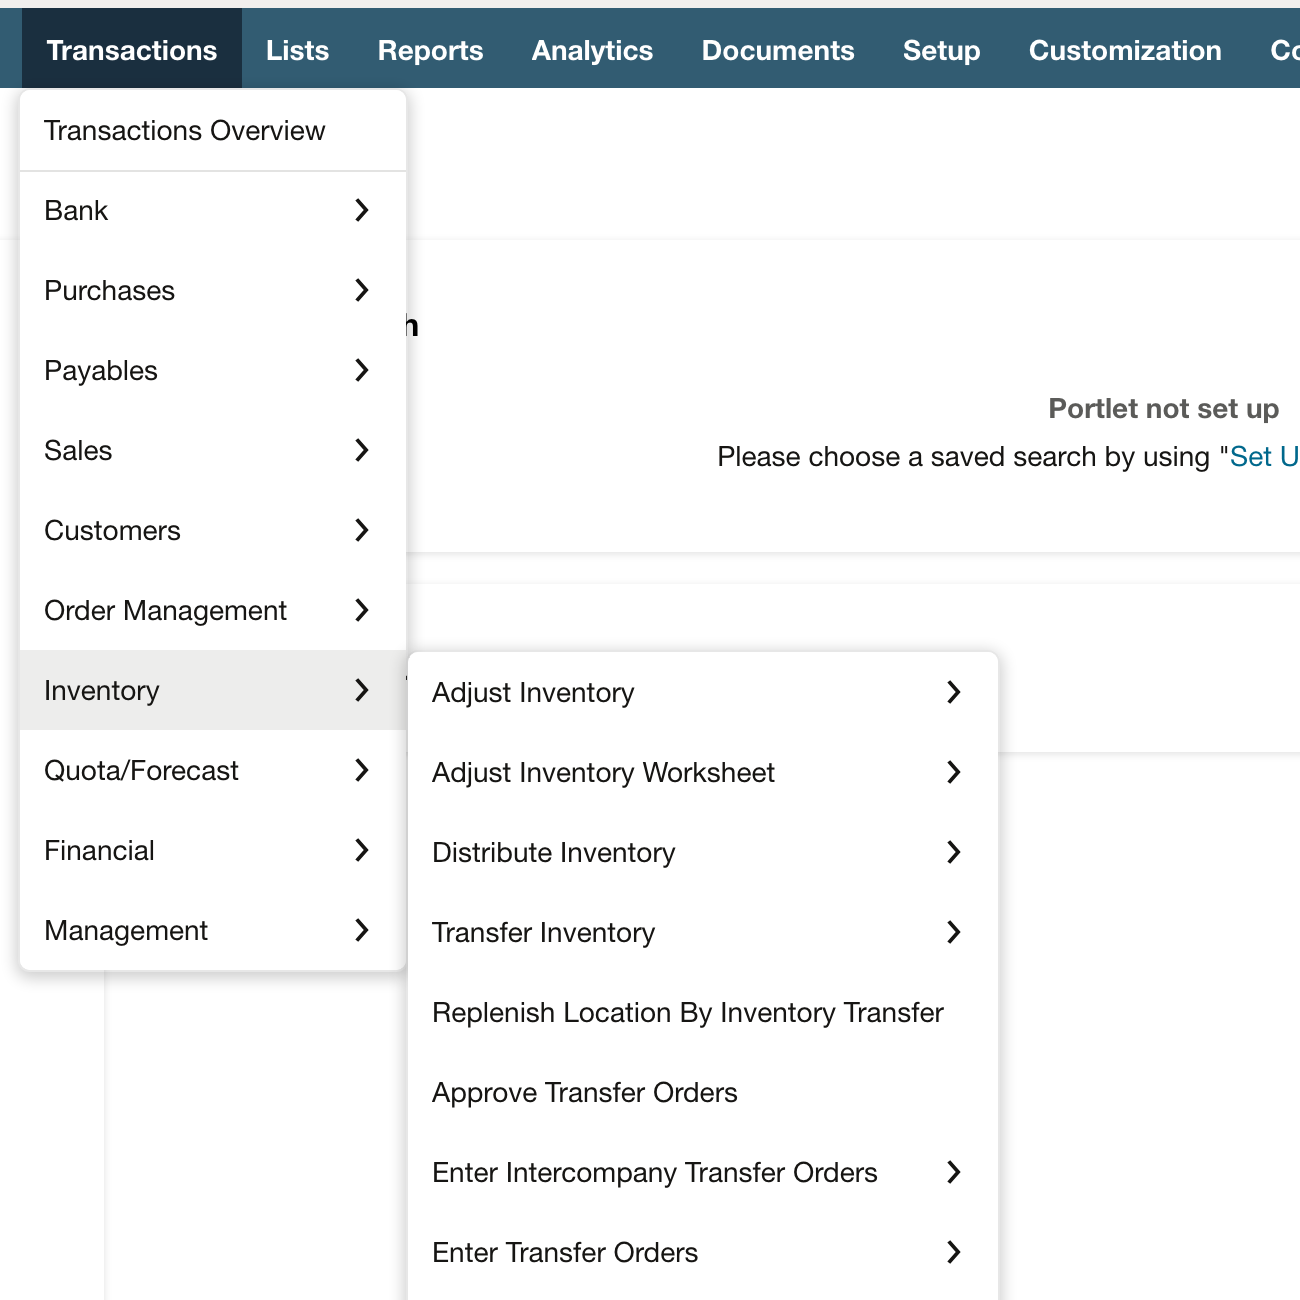Open the Reports menu
The height and width of the screenshot is (1300, 1300).
(430, 50)
